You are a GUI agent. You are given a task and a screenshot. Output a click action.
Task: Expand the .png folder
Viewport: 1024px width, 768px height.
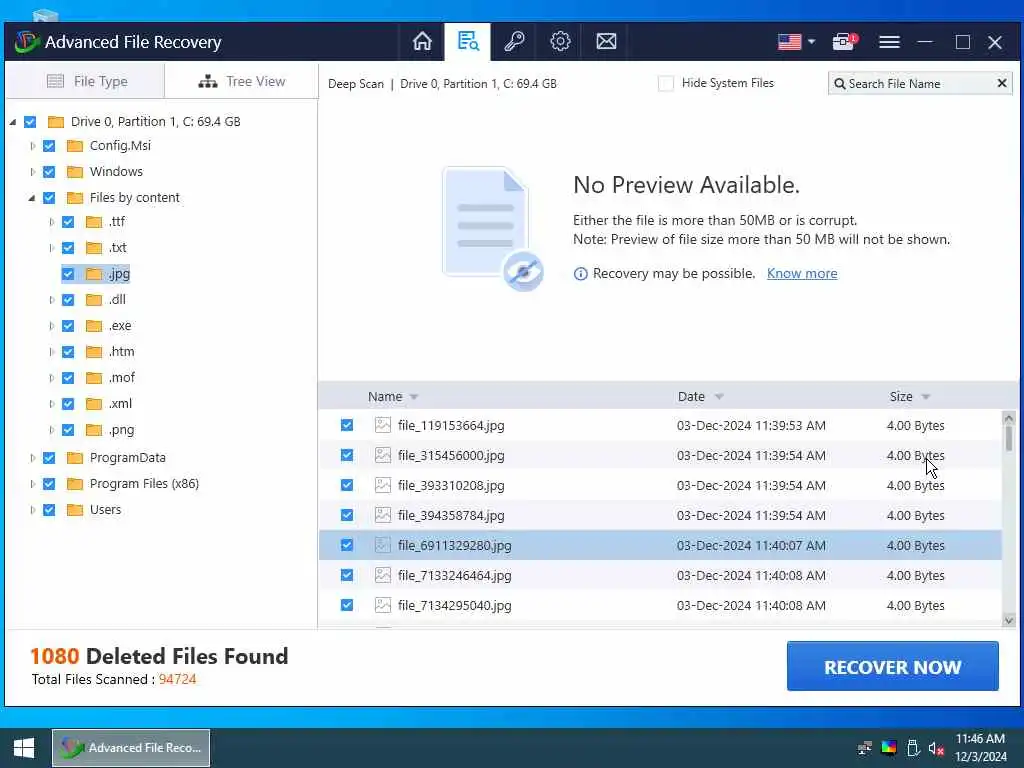(51, 430)
